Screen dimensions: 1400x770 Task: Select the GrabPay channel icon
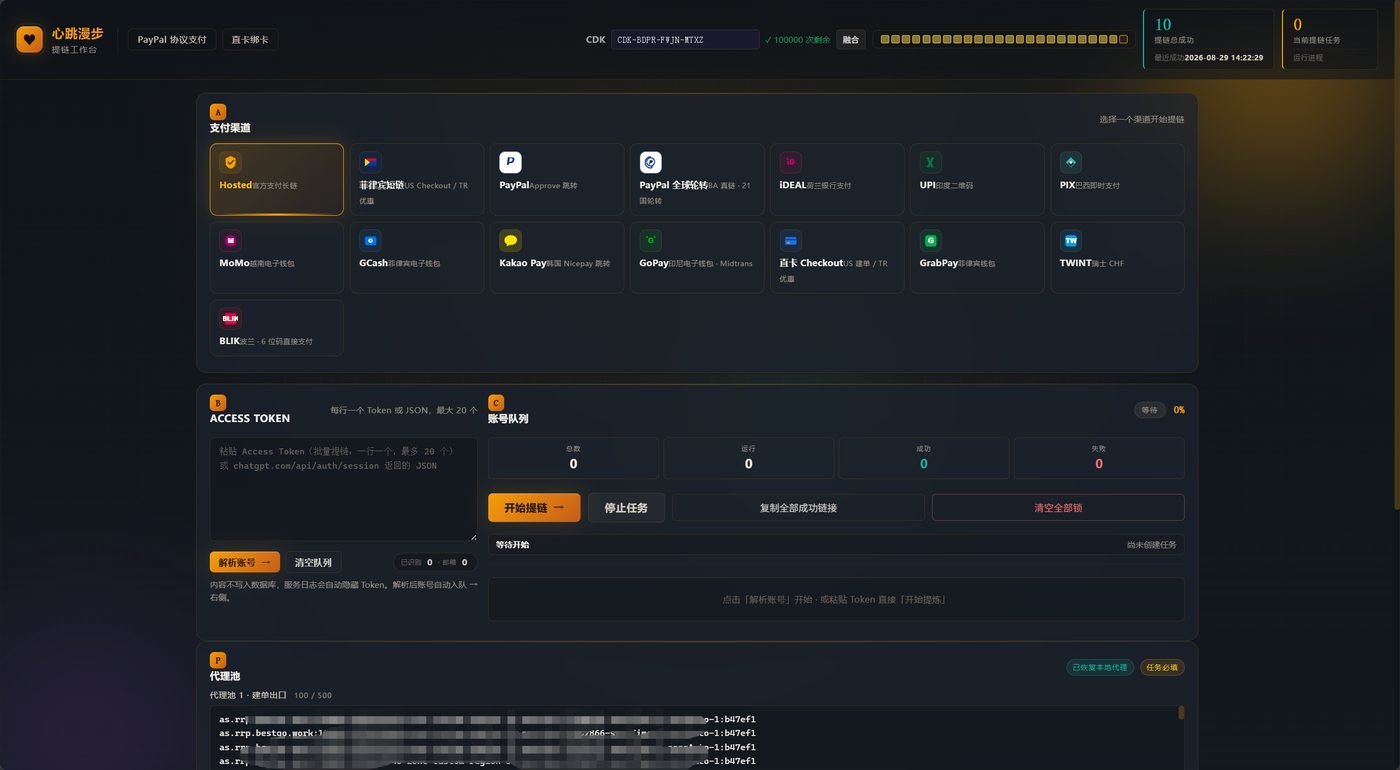point(931,240)
